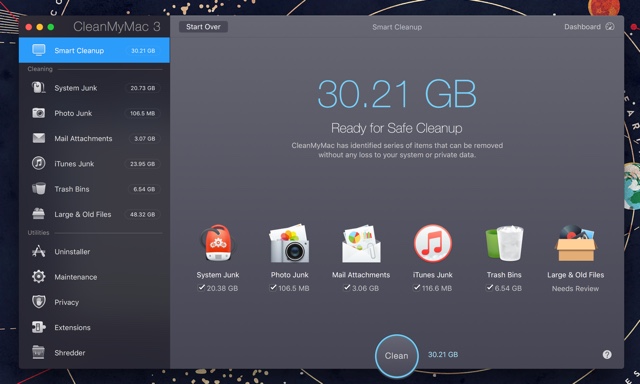Image resolution: width=640 pixels, height=384 pixels.
Task: Click the 106.5 MB Photo Junk sidebar badge
Action: click(x=142, y=113)
